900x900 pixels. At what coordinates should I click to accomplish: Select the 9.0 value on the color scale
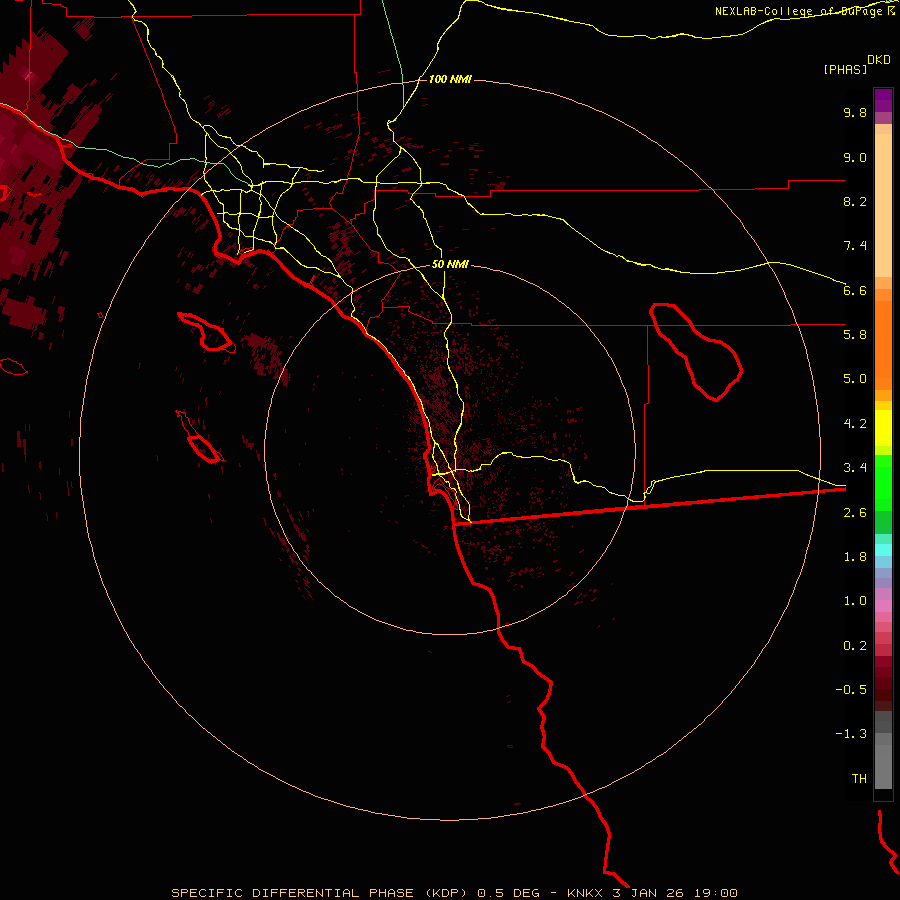coord(855,157)
